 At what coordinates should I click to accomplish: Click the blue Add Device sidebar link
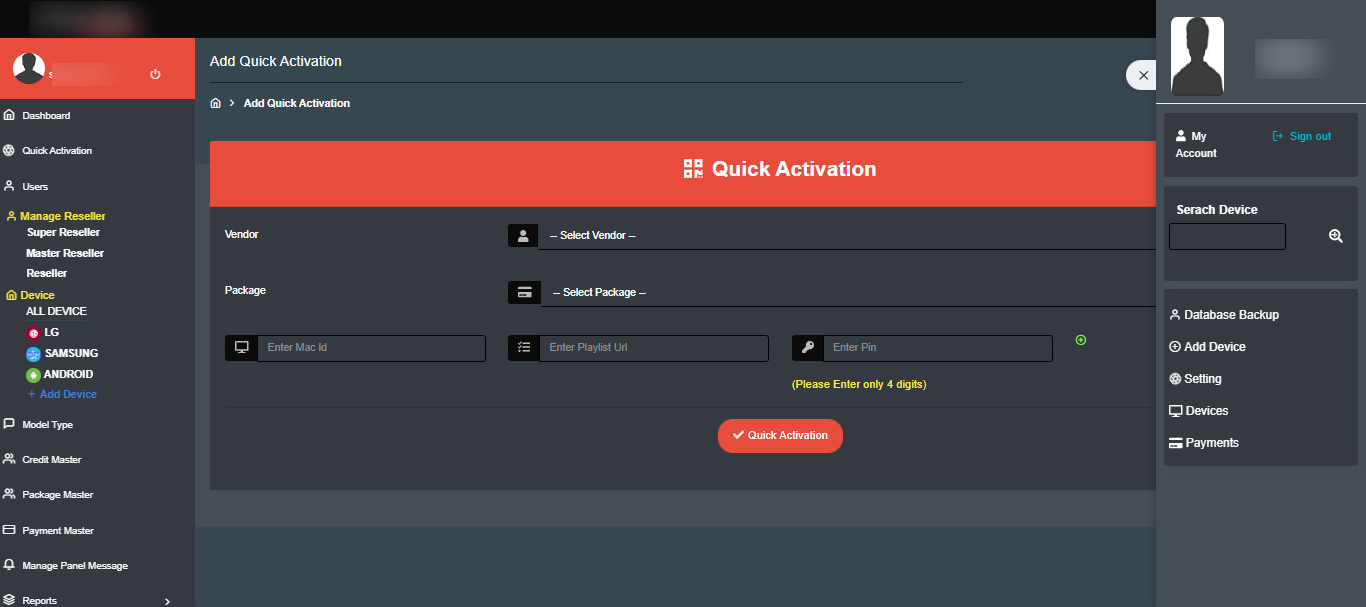tap(68, 394)
